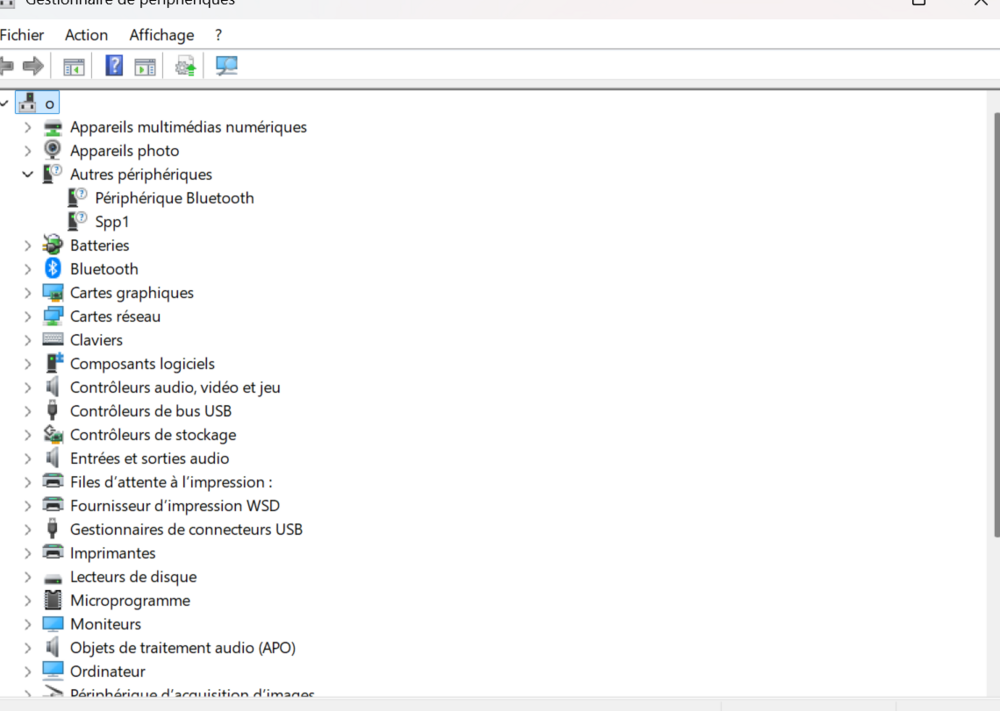Open the Action menu
This screenshot has width=1000, height=711.
click(x=86, y=35)
